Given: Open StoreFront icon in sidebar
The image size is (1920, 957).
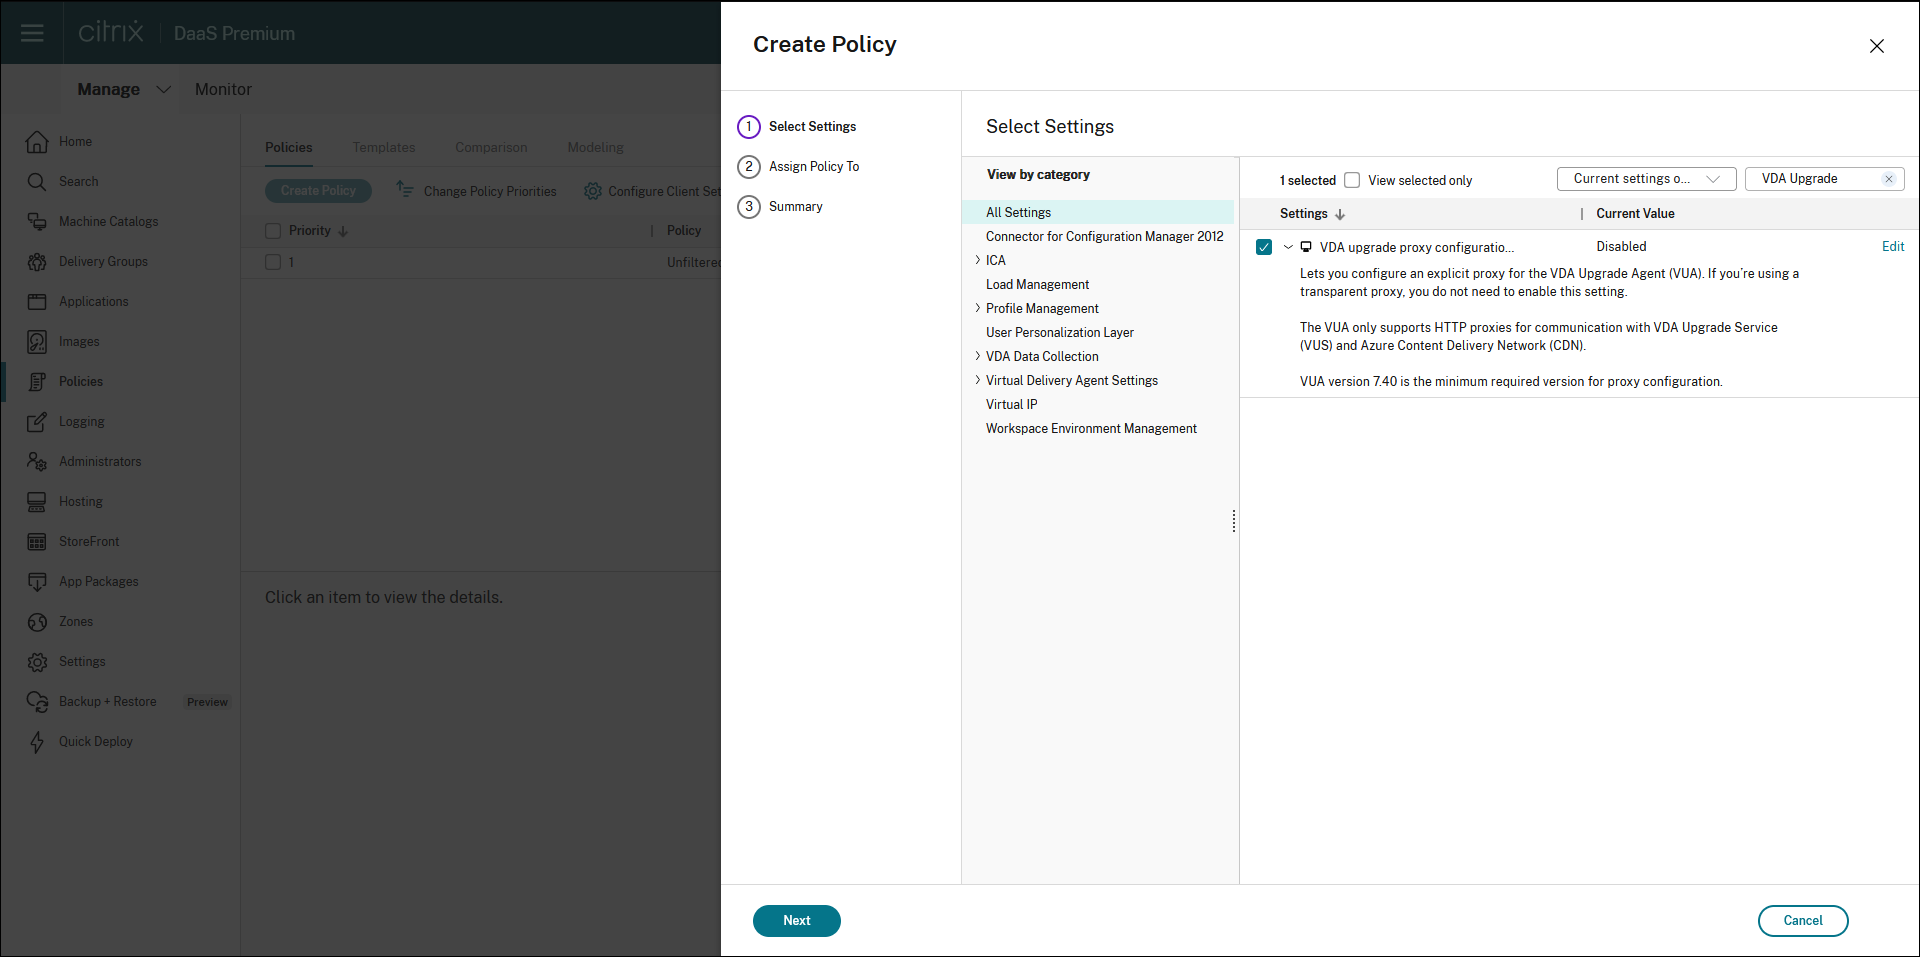Looking at the screenshot, I should point(37,542).
